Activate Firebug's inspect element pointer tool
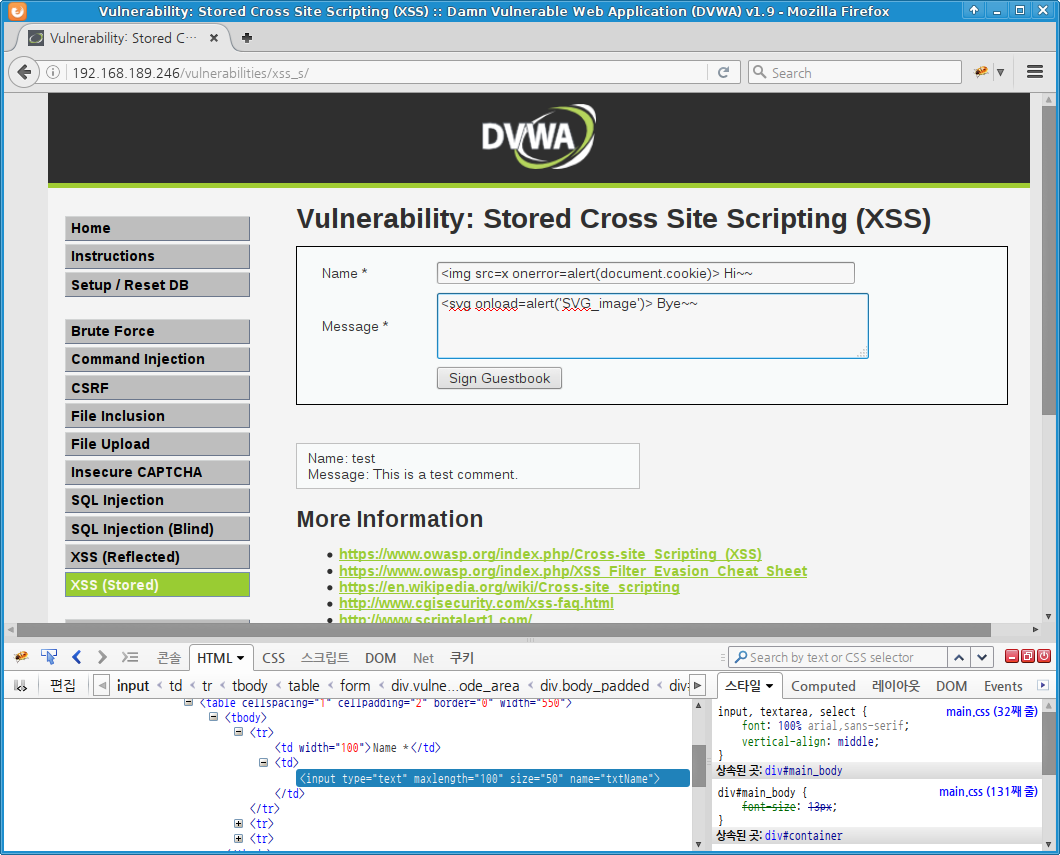Viewport: 1060px width, 855px height. pos(49,657)
